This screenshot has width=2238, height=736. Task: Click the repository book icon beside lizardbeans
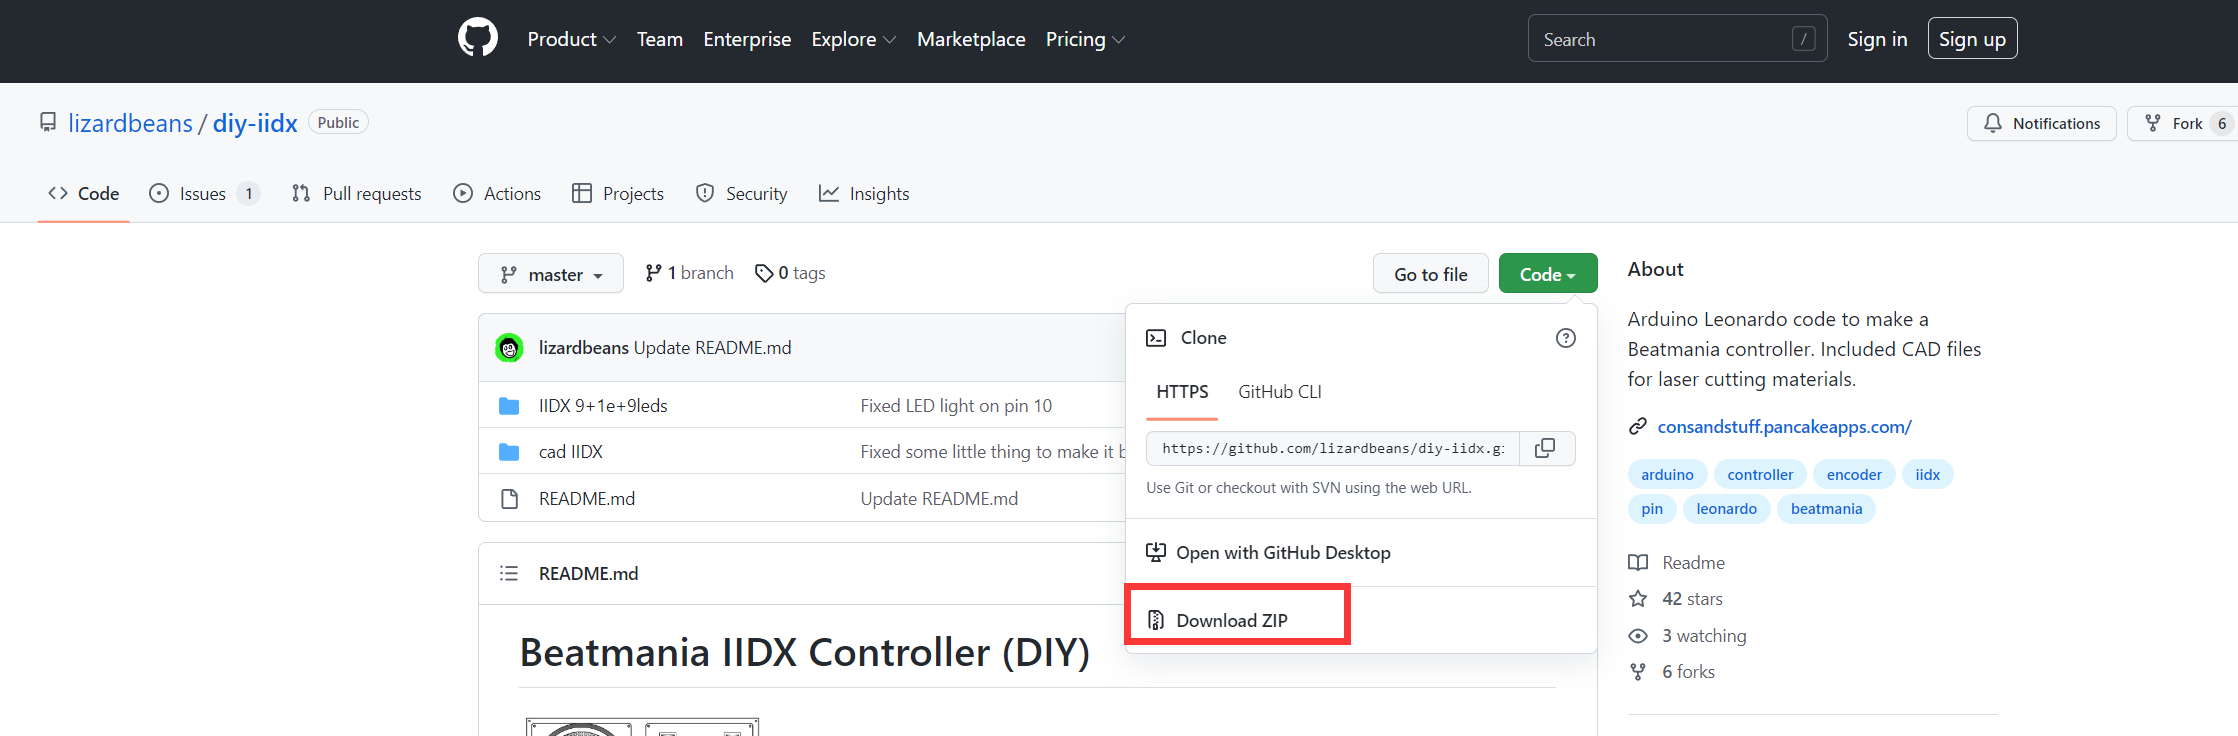pyautogui.click(x=48, y=122)
